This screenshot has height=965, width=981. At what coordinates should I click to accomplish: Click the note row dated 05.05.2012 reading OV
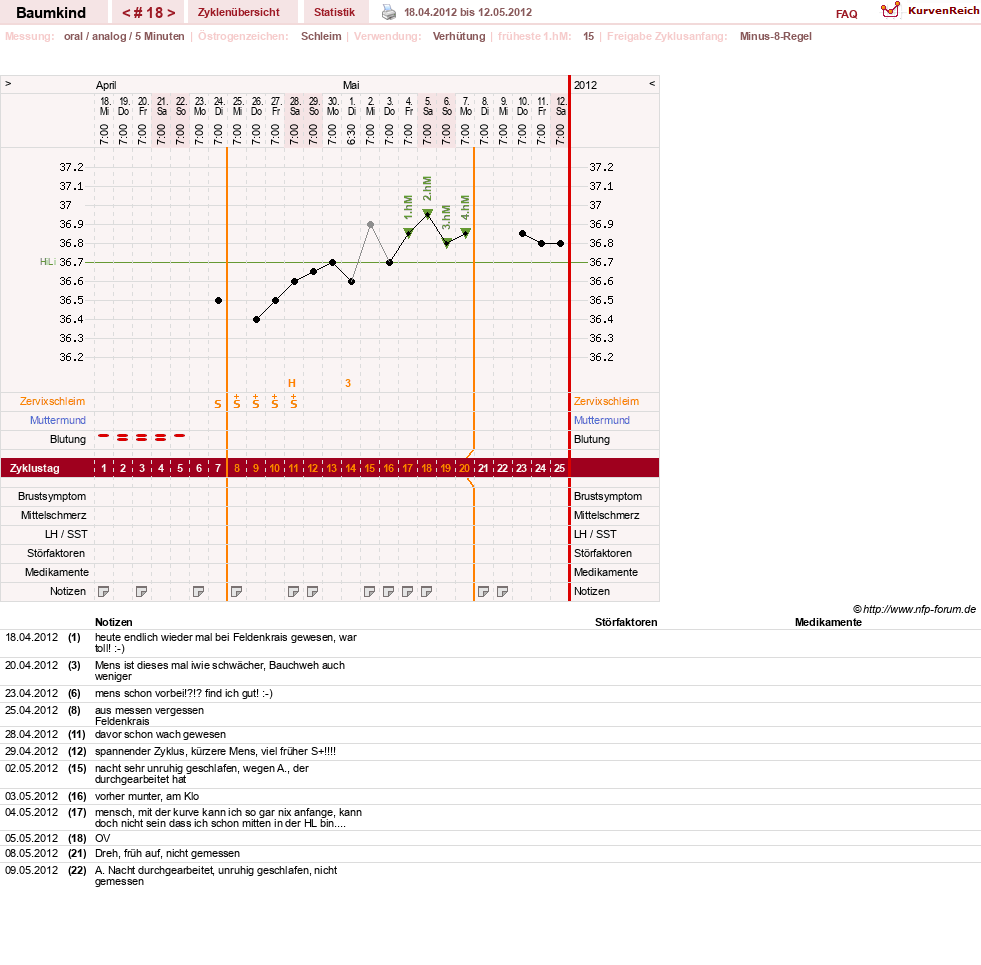click(x=490, y=838)
